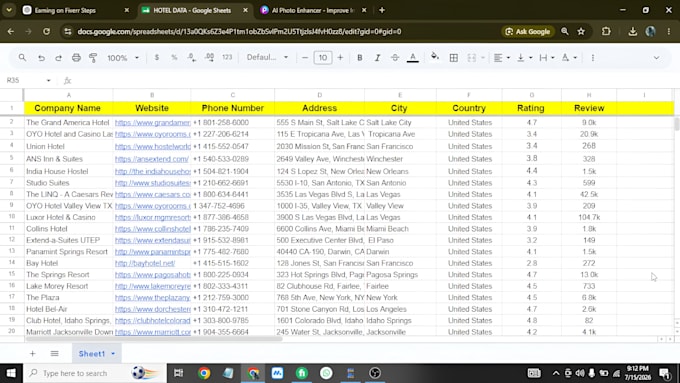Open the ansextend.com link

coord(152,159)
